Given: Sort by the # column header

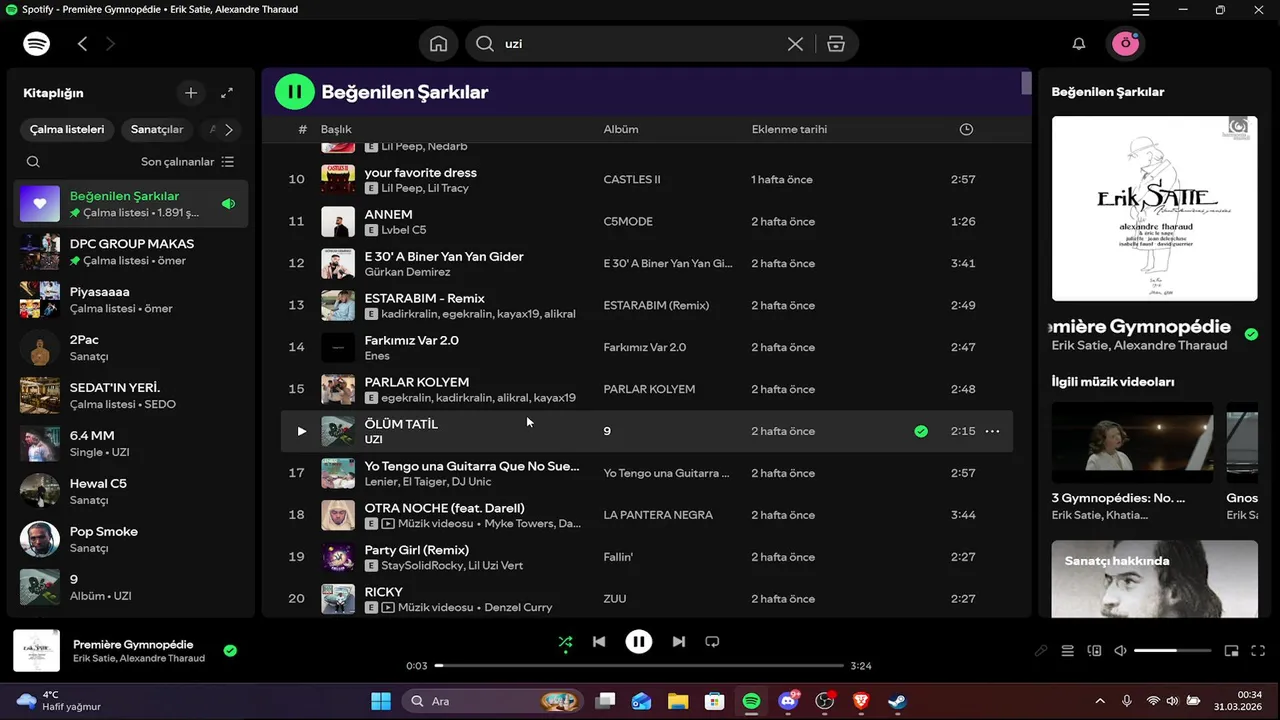Looking at the screenshot, I should pyautogui.click(x=302, y=129).
